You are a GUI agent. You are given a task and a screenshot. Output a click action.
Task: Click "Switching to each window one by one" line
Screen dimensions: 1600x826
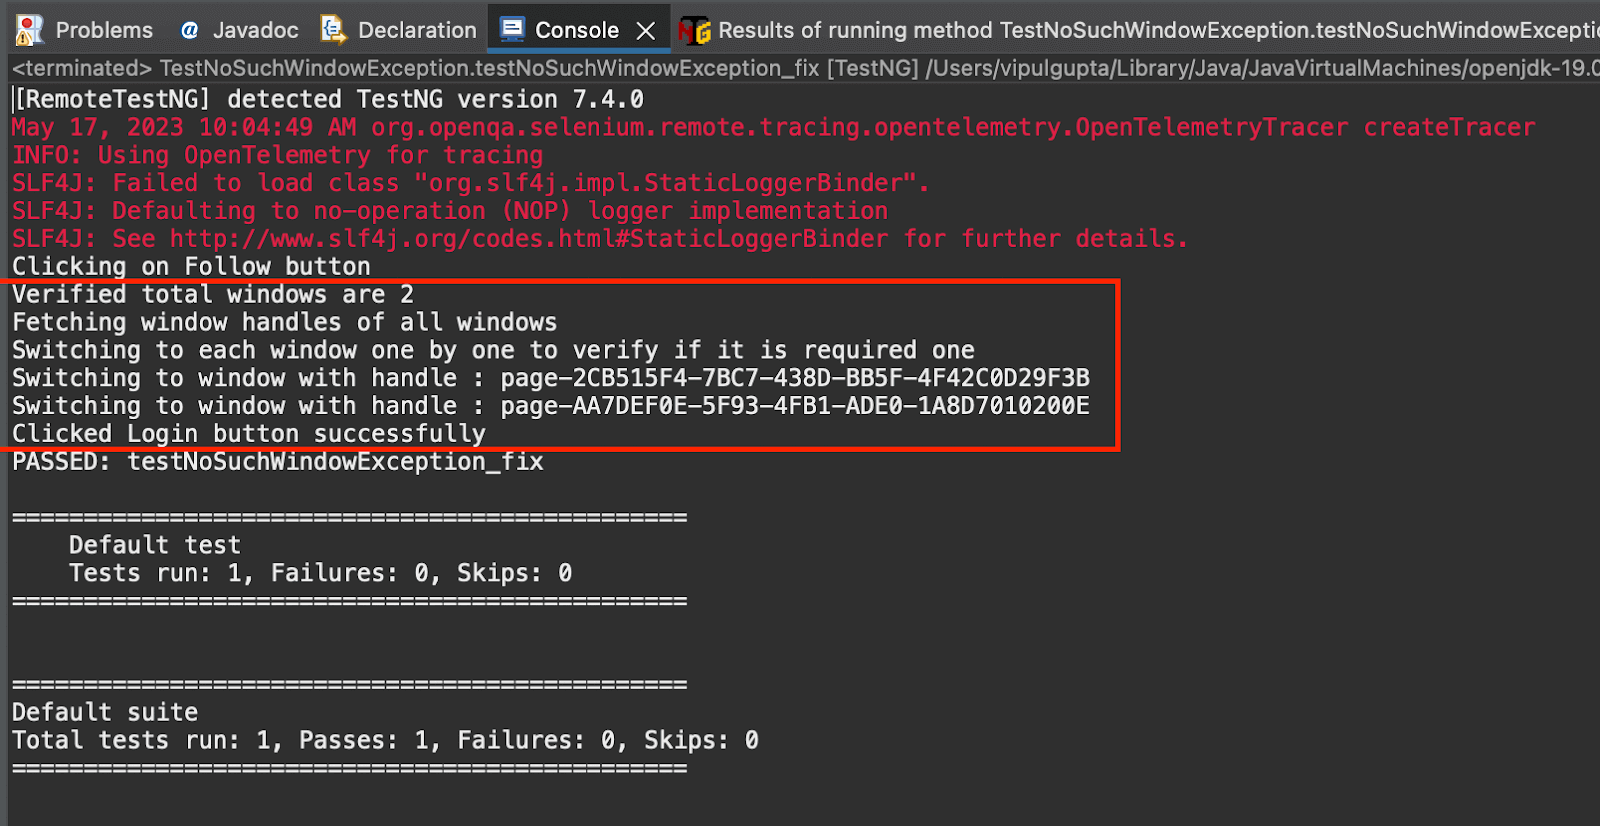point(493,350)
